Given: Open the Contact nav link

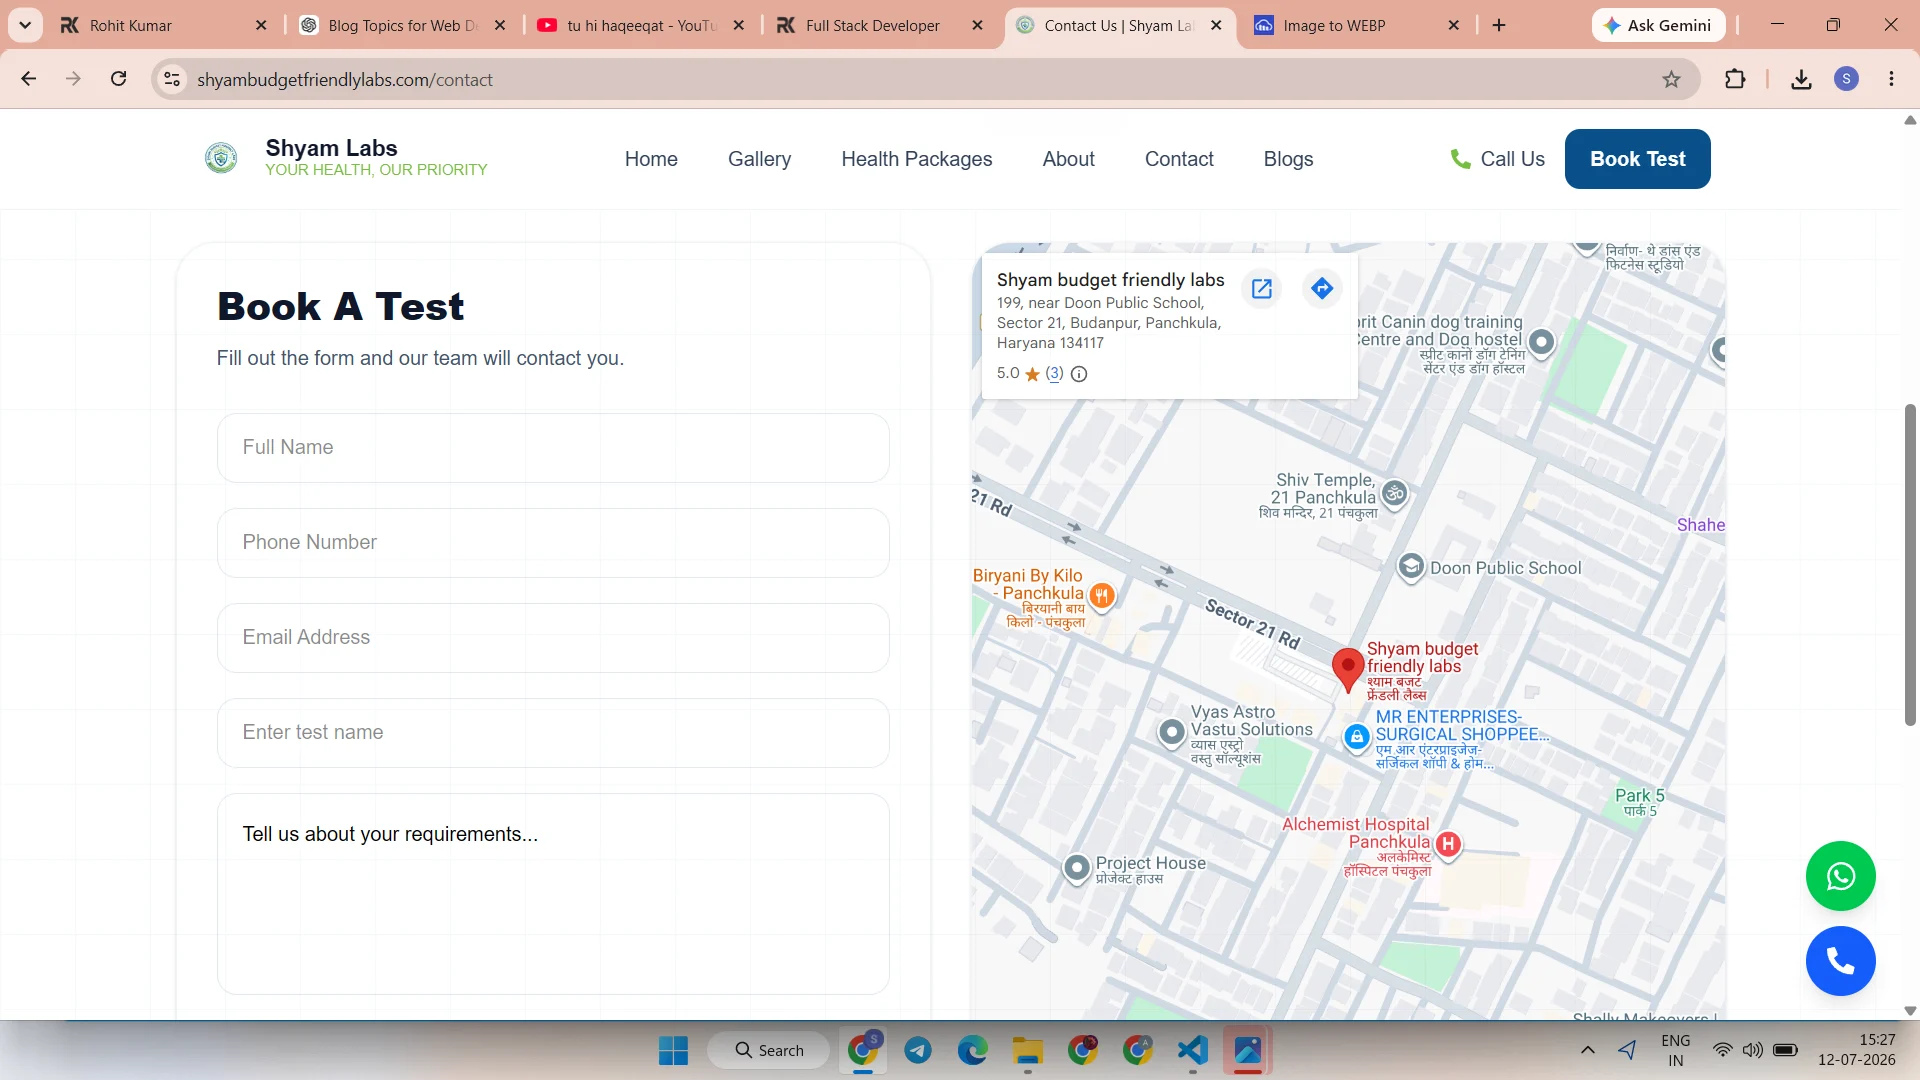Looking at the screenshot, I should [1179, 159].
